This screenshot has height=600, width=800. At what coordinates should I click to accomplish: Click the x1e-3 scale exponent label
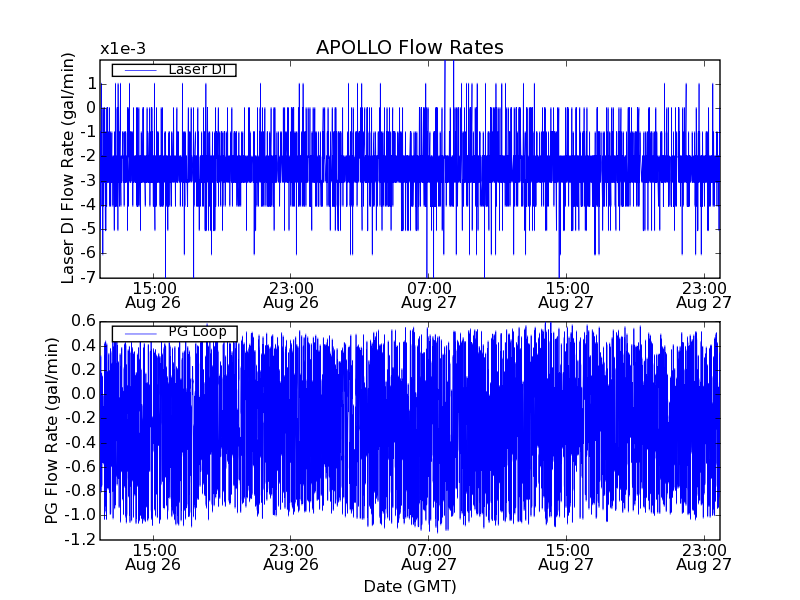pos(123,49)
